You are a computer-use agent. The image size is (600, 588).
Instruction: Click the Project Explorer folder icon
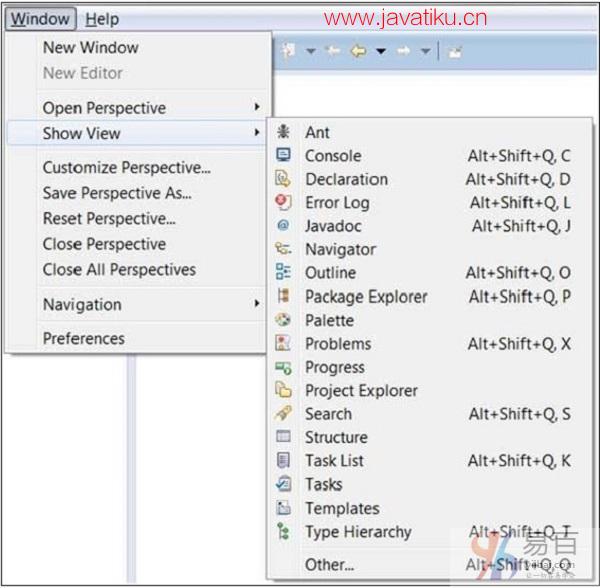pyautogui.click(x=284, y=390)
